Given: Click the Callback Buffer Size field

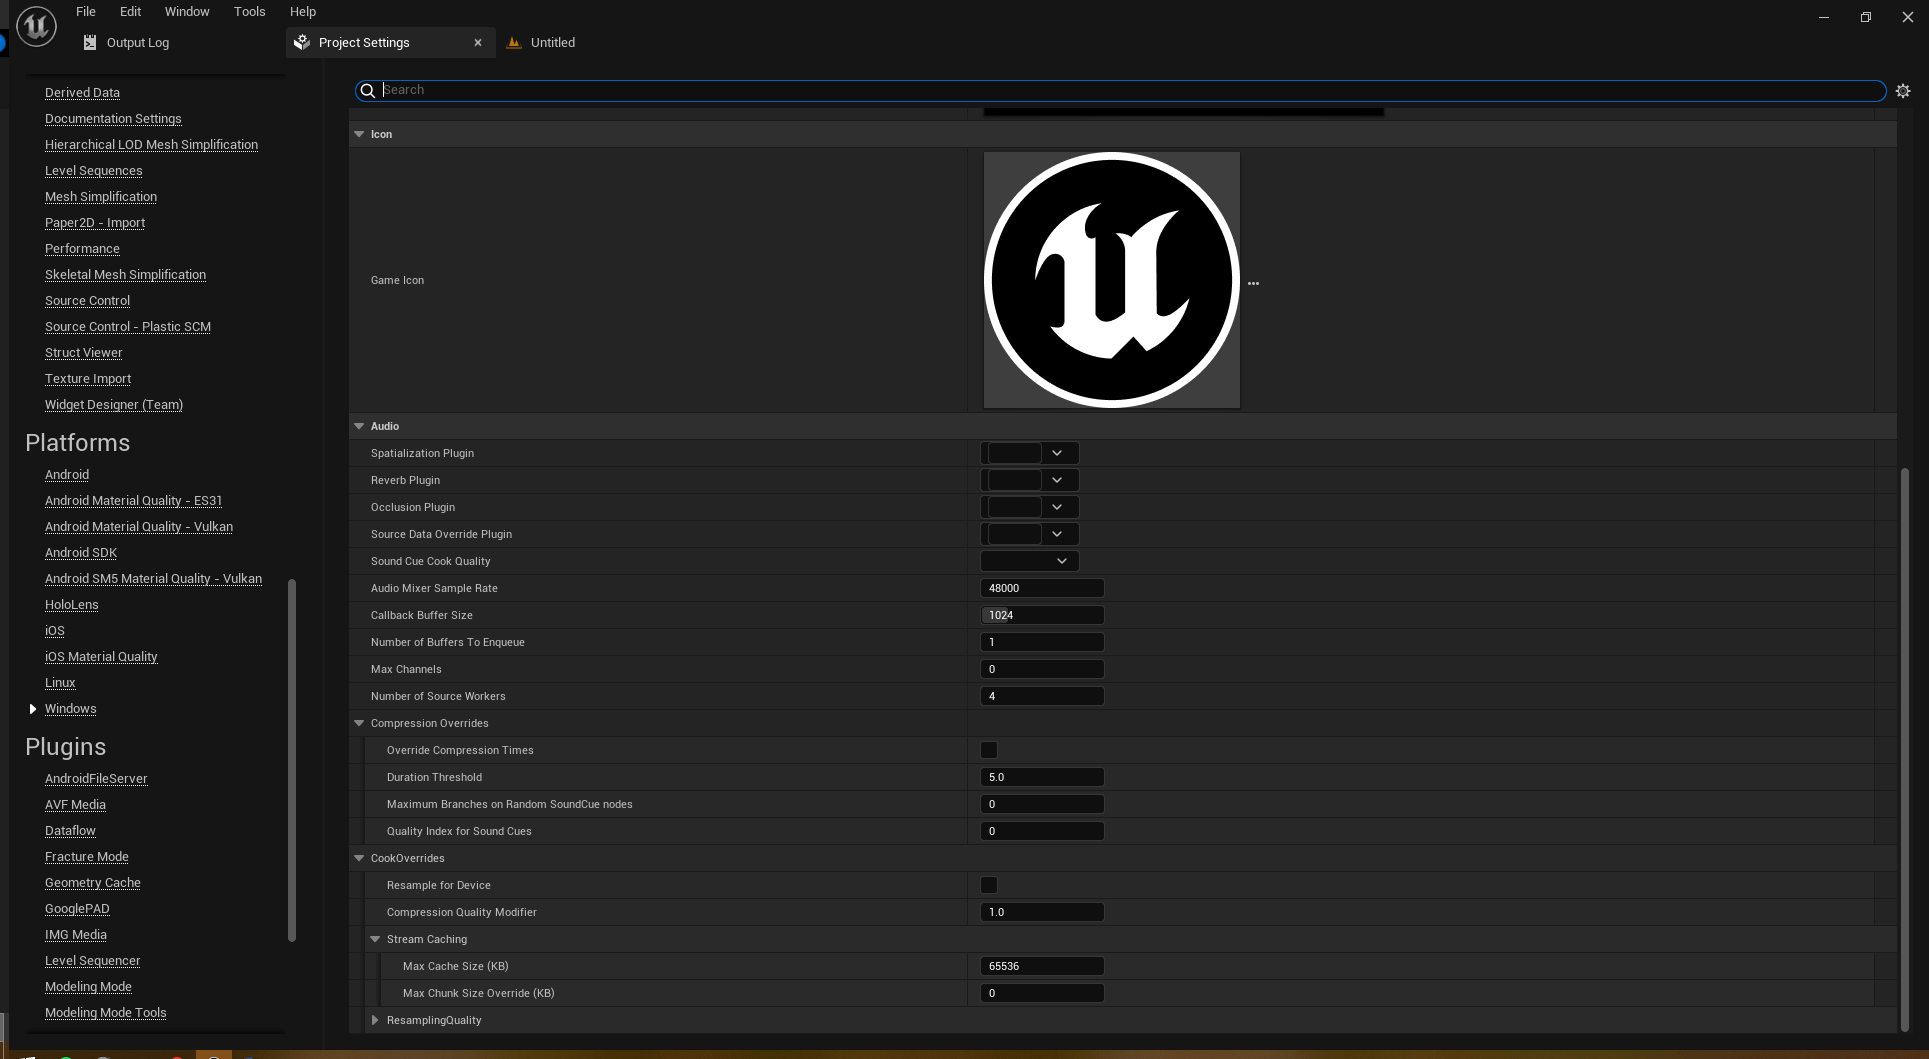Looking at the screenshot, I should point(1042,615).
